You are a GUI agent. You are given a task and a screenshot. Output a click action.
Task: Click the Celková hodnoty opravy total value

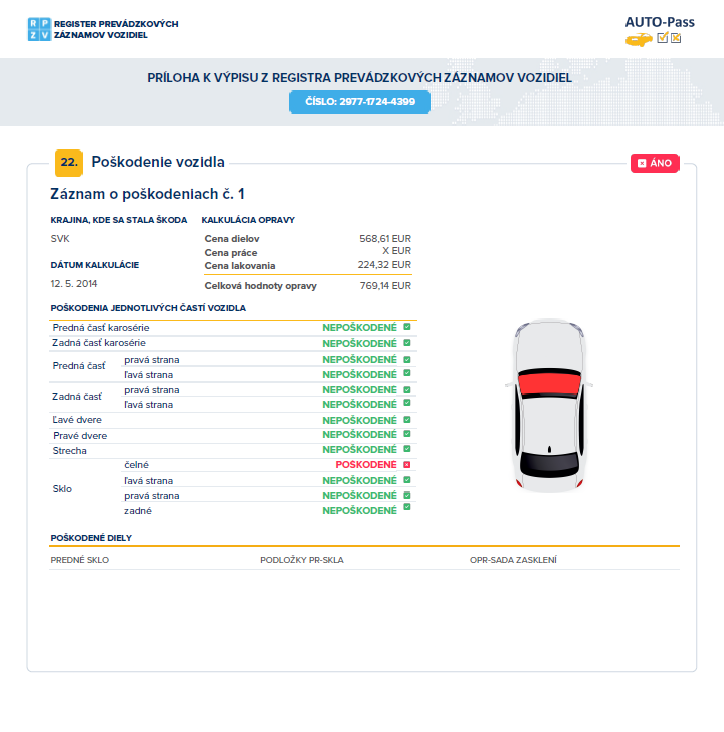coord(385,286)
